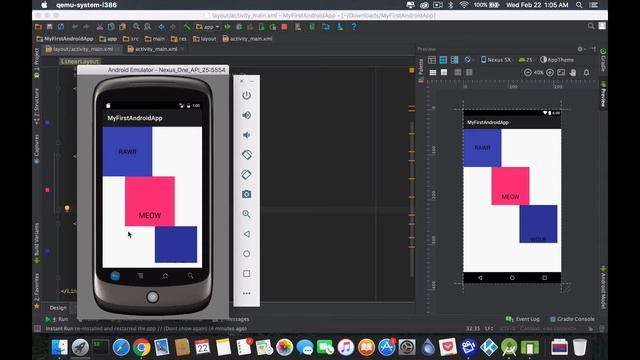
Task: Rotate emulator right icon
Action: tap(247, 174)
